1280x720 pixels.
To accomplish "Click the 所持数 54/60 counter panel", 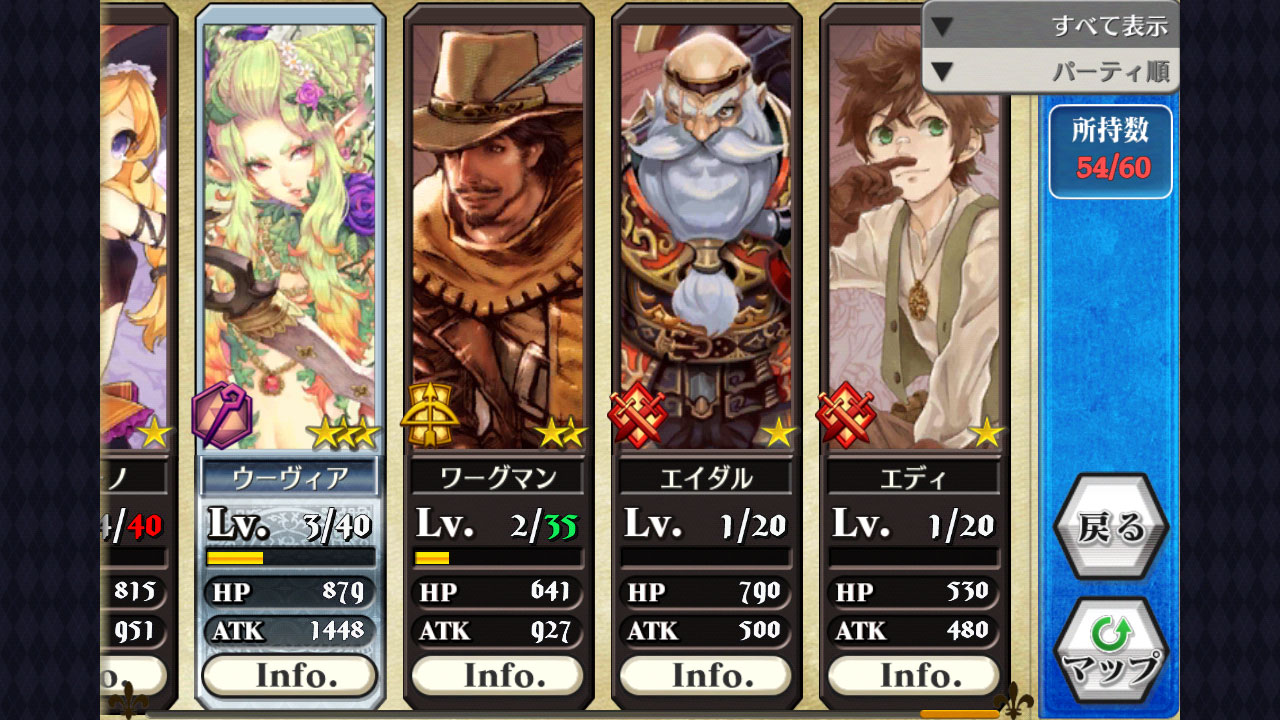I will coord(1111,151).
